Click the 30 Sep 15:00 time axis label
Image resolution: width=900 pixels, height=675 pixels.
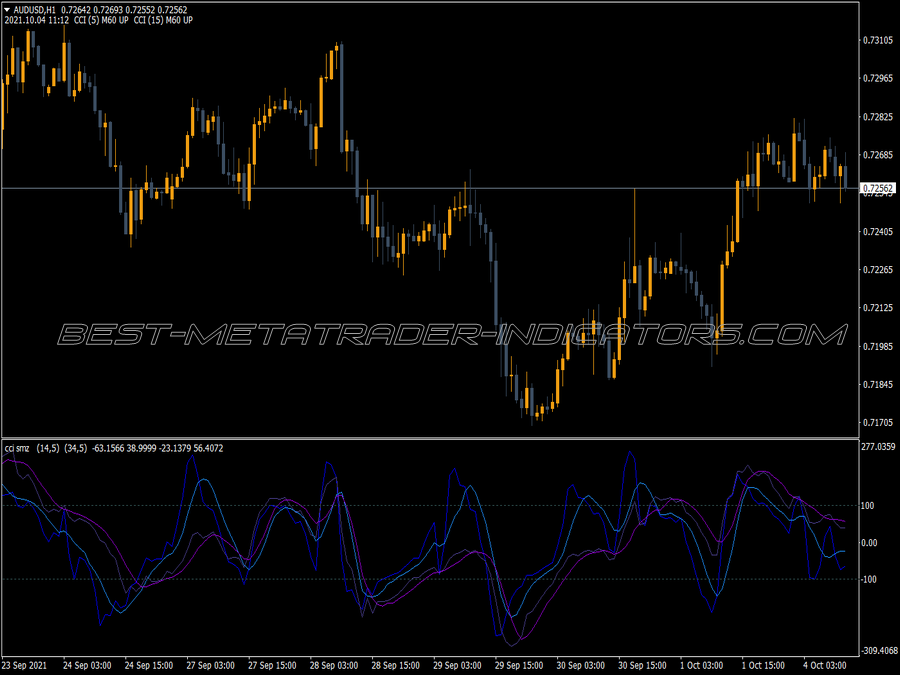642,666
